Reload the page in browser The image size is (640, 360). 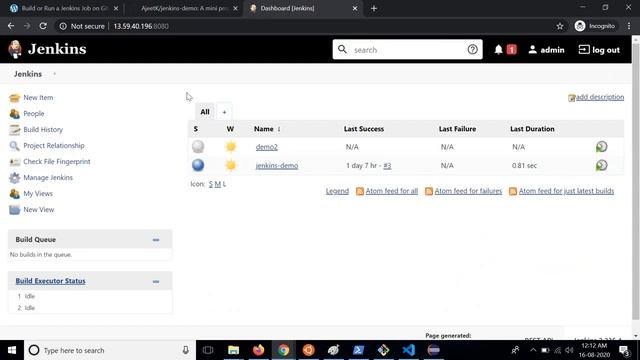pyautogui.click(x=43, y=26)
